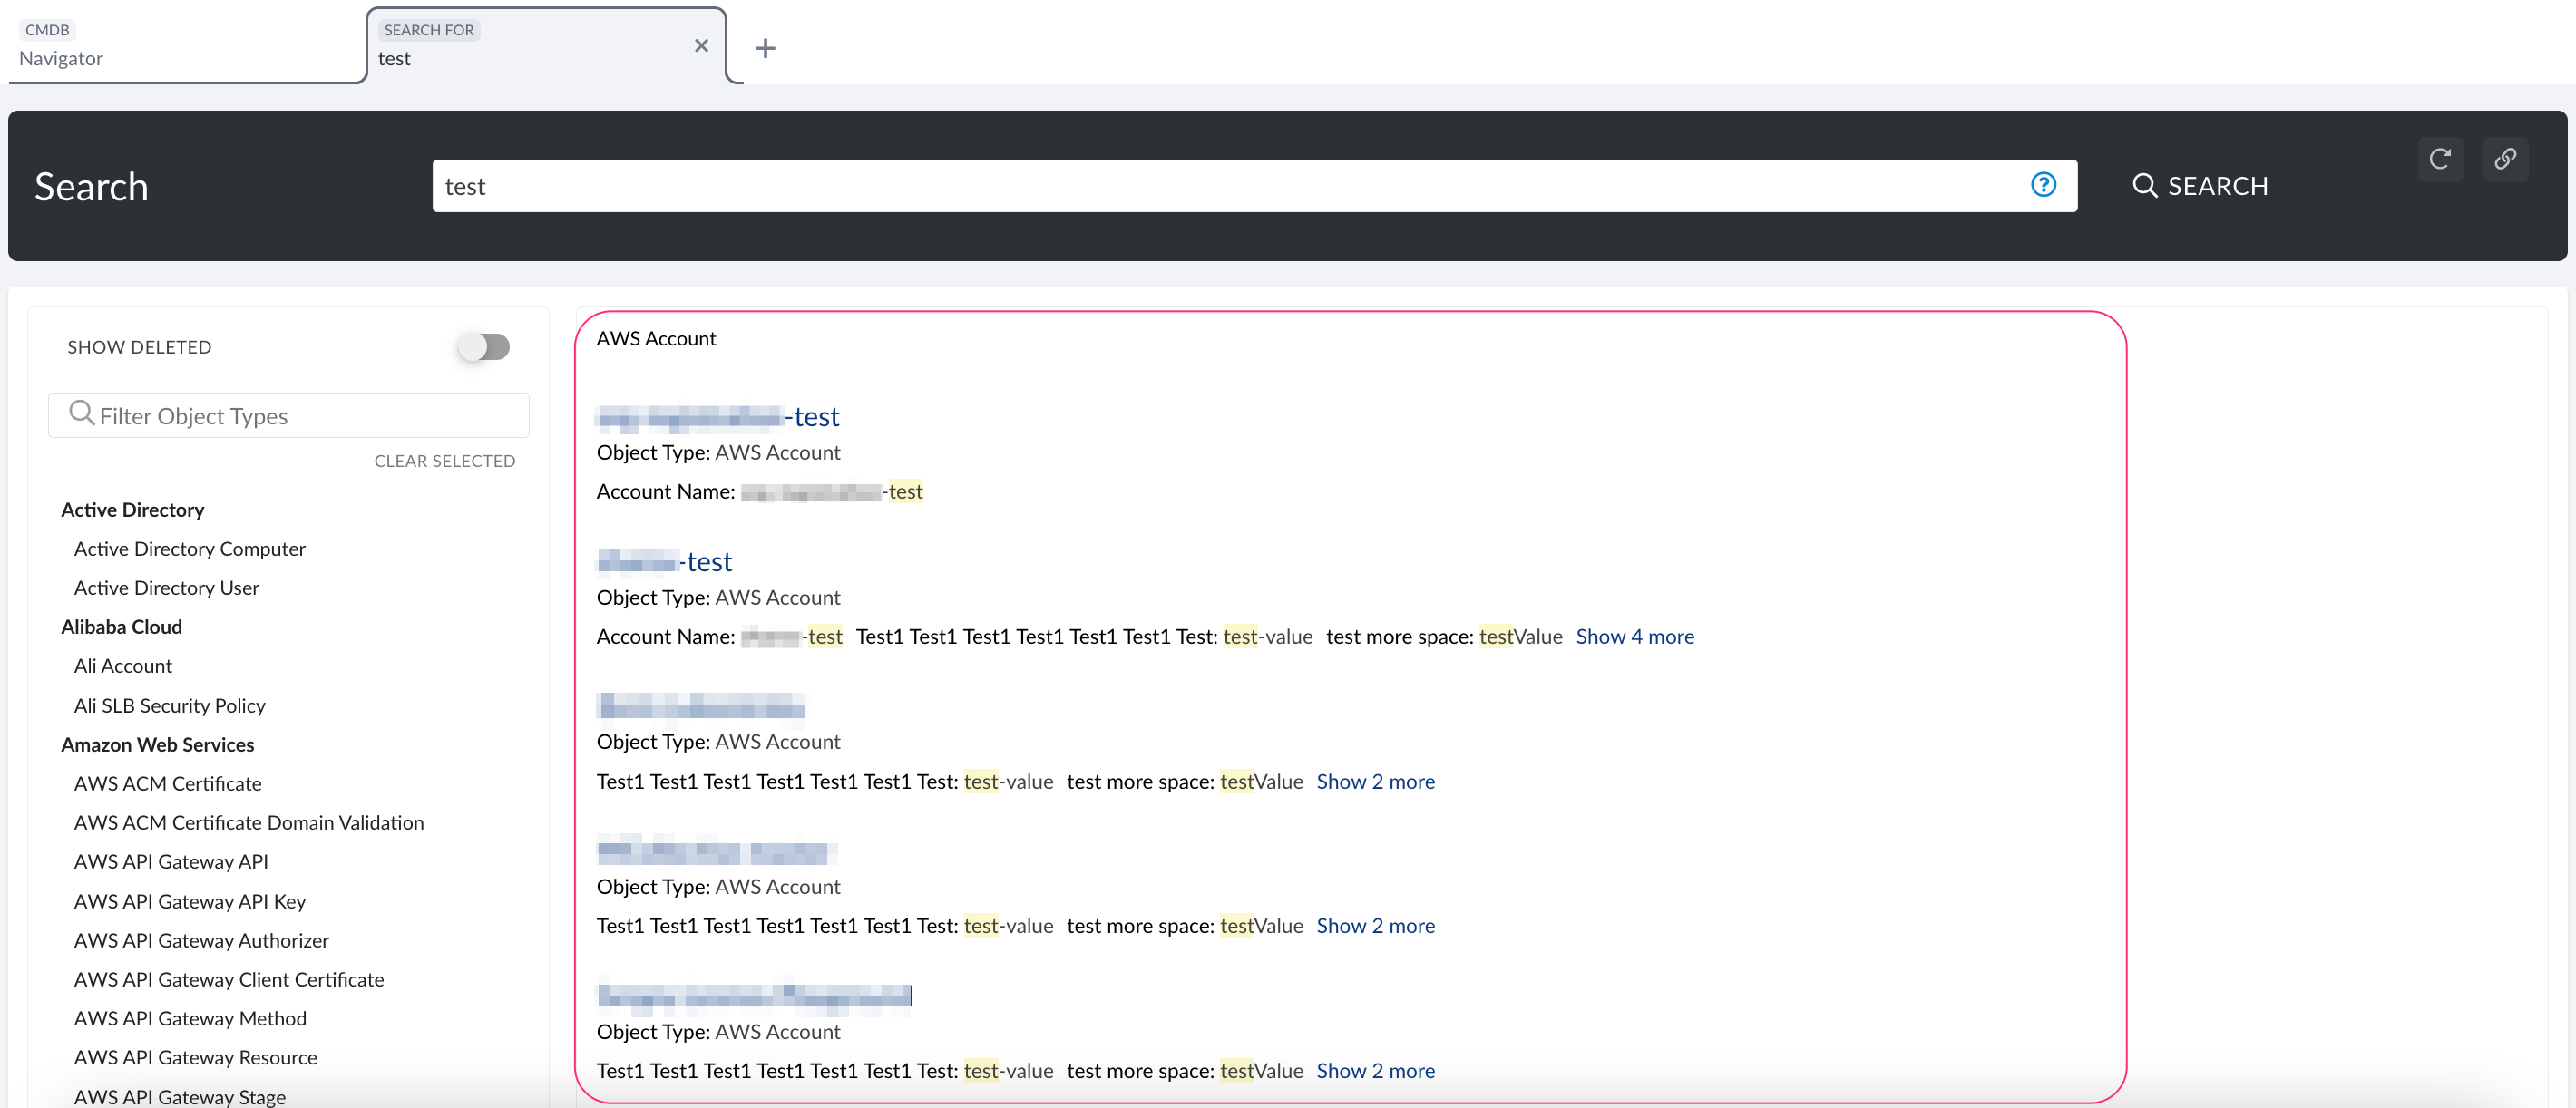Screen dimensions: 2576x1108
Task: Click 'Show 2 more' on the last result
Action: 1376,1070
